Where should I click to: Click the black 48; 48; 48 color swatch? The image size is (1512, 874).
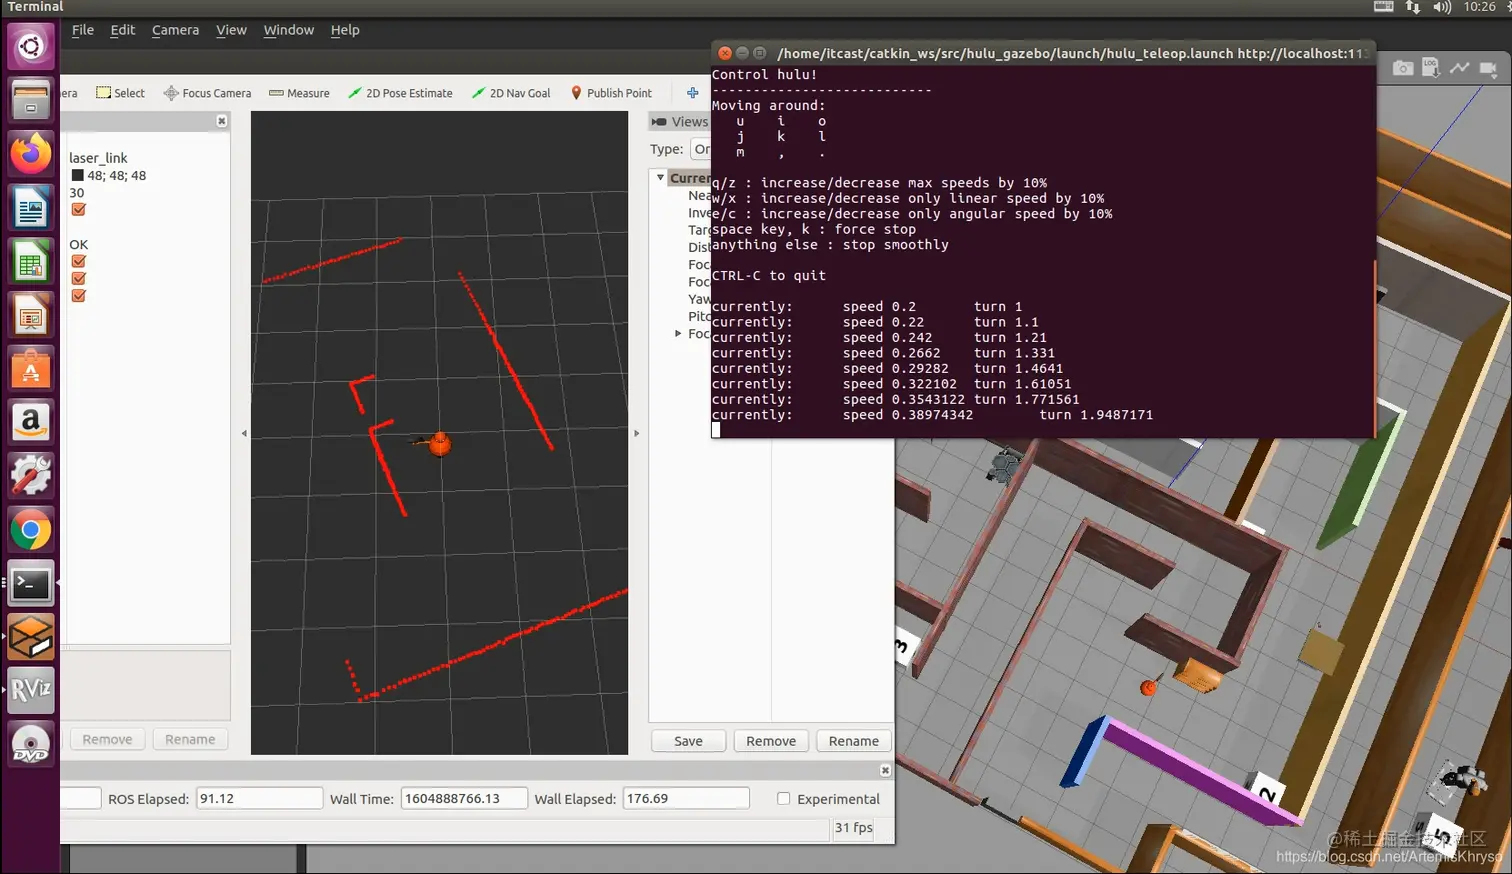(x=77, y=176)
